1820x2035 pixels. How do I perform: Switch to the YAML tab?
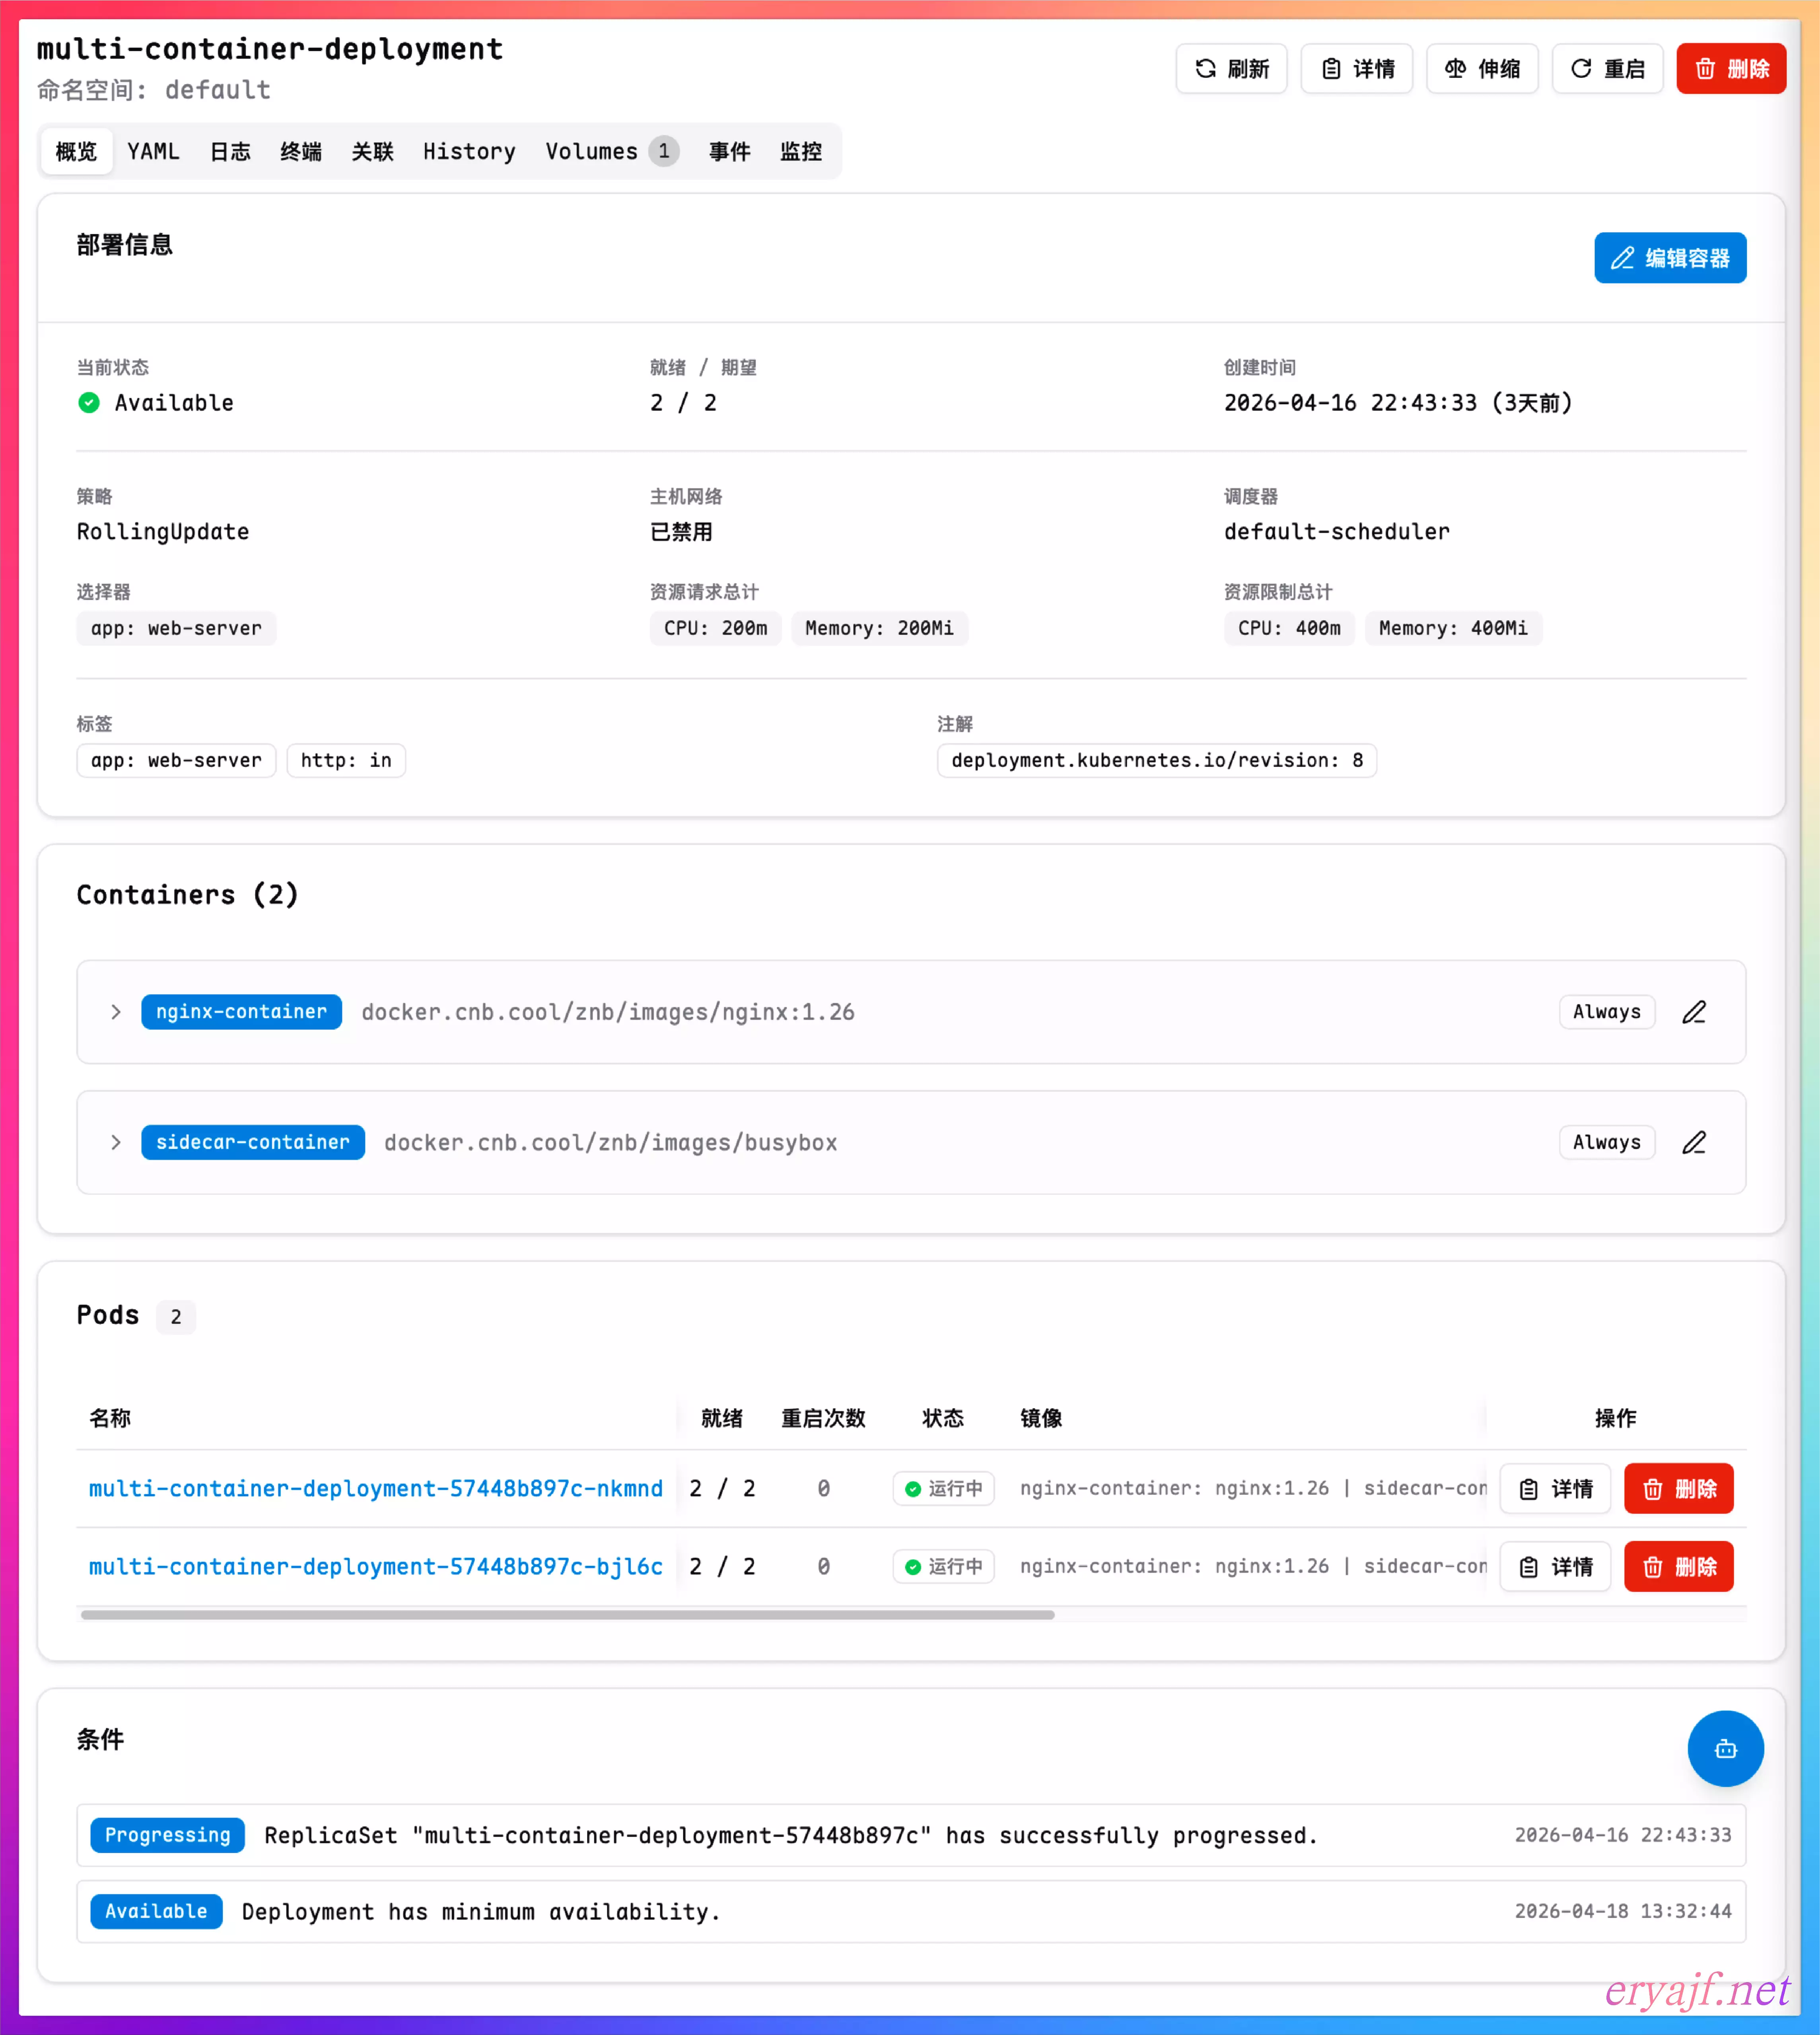[153, 151]
